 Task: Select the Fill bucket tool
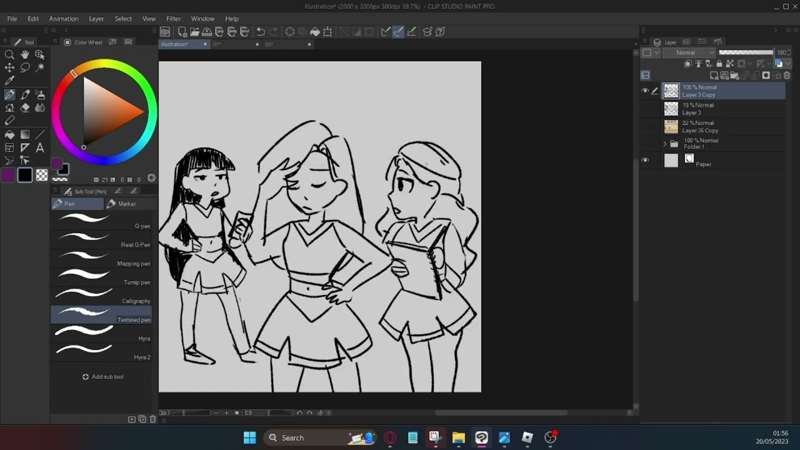[9, 135]
